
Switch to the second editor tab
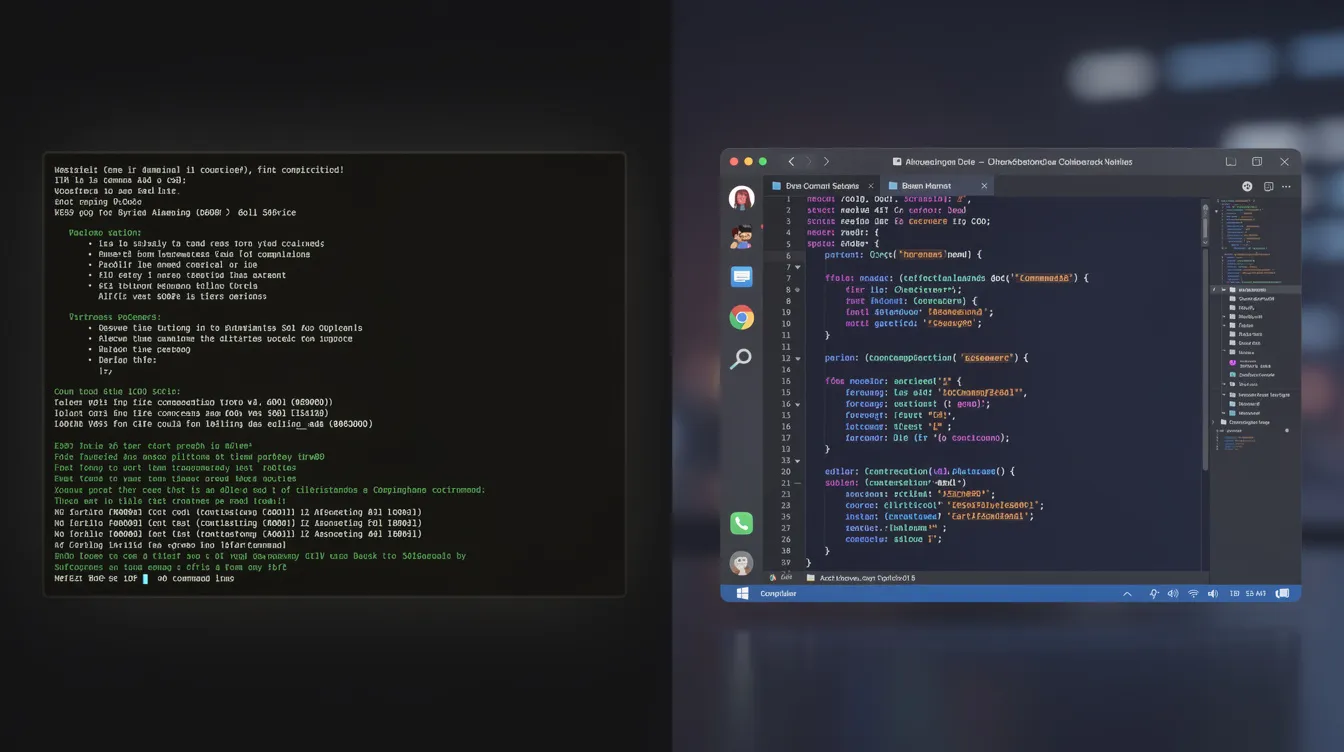click(x=937, y=186)
